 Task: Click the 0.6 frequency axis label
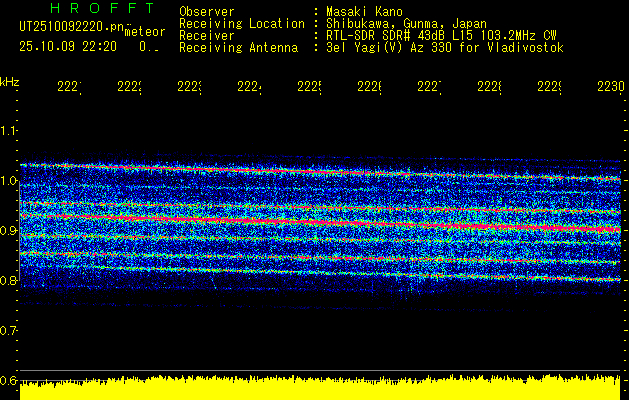(x=8, y=380)
